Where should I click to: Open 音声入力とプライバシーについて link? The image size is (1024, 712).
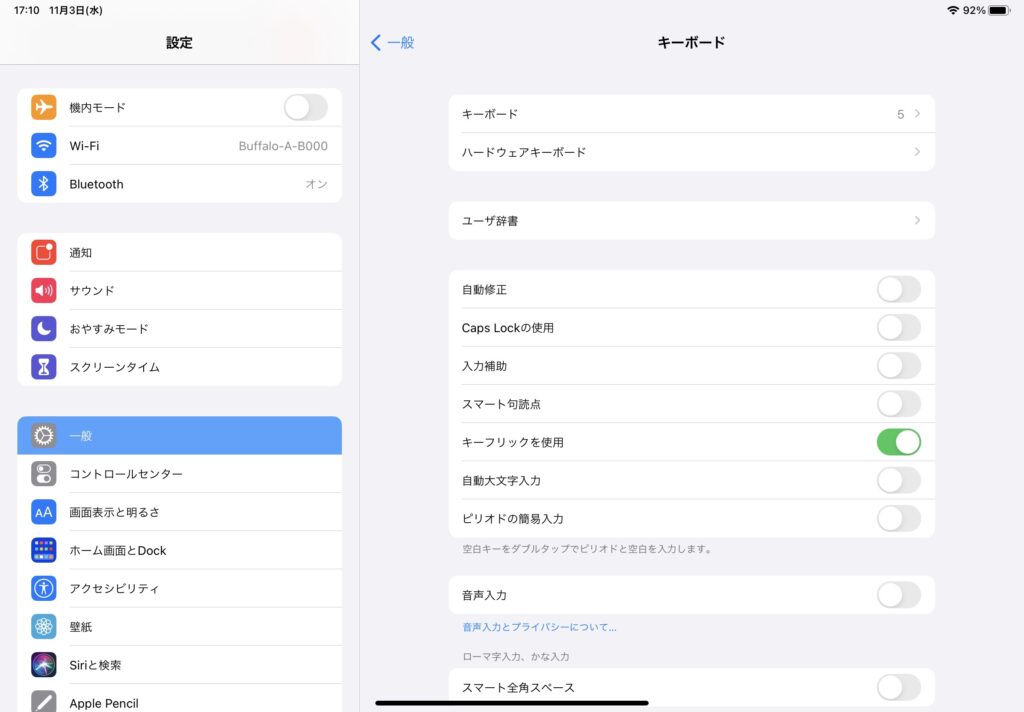(x=539, y=627)
